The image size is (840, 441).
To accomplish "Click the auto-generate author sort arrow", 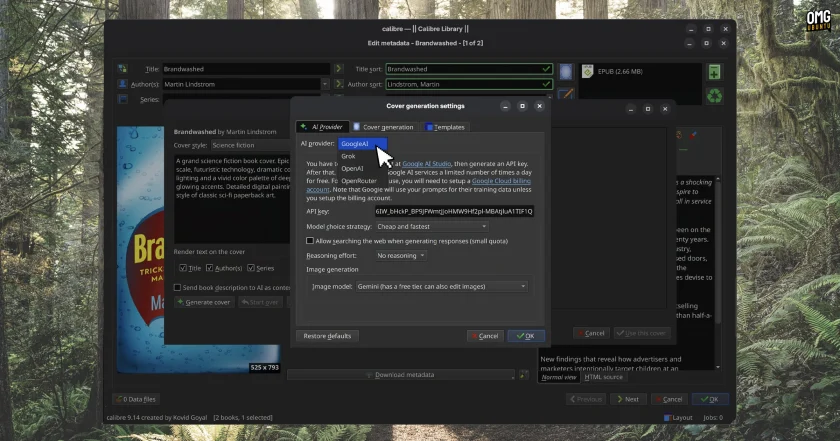I will point(339,84).
